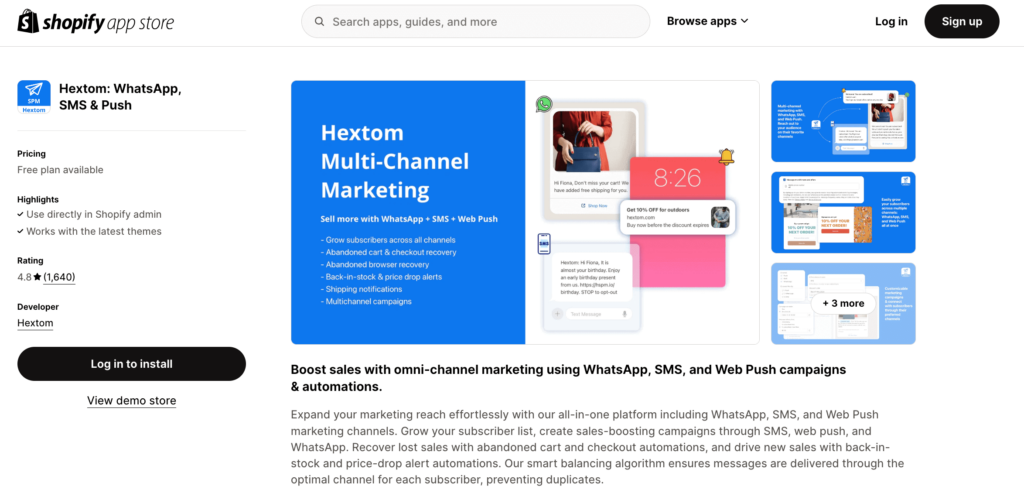This screenshot has width=1024, height=493.
Task: Click the Abandoned browser recovery bullet
Action: (375, 264)
